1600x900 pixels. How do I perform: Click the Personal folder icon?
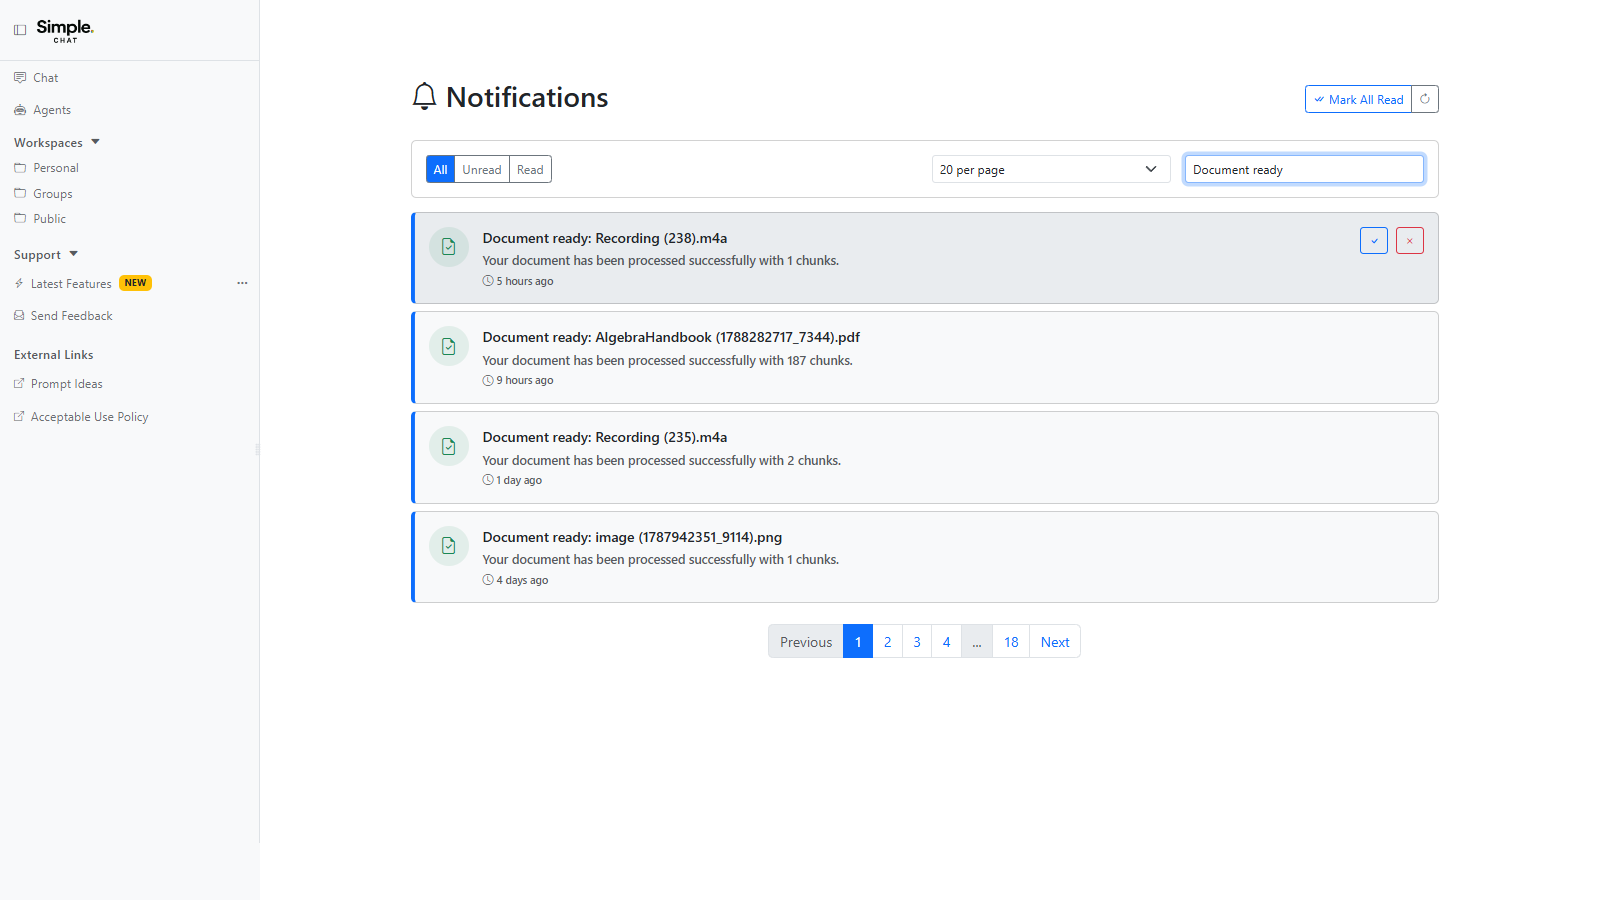coord(20,168)
